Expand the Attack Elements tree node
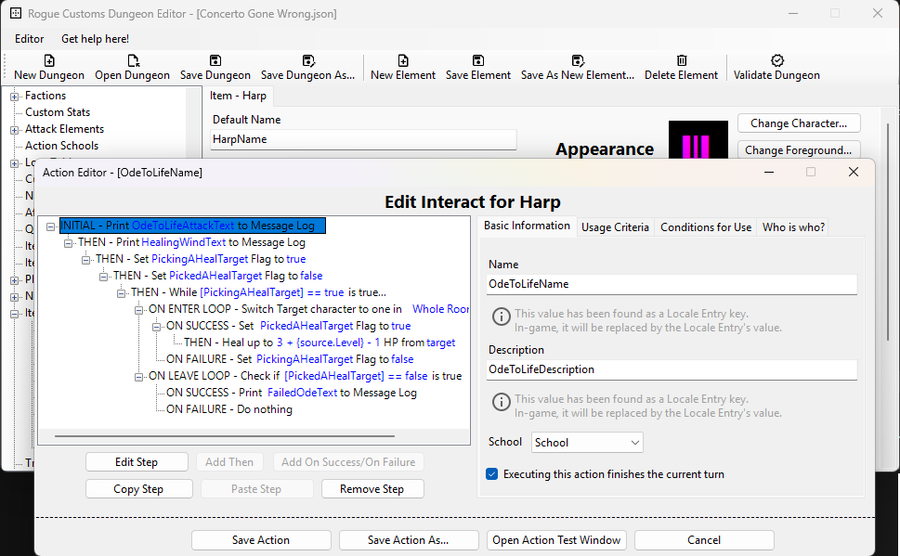Viewport: 900px width, 556px height. point(14,130)
